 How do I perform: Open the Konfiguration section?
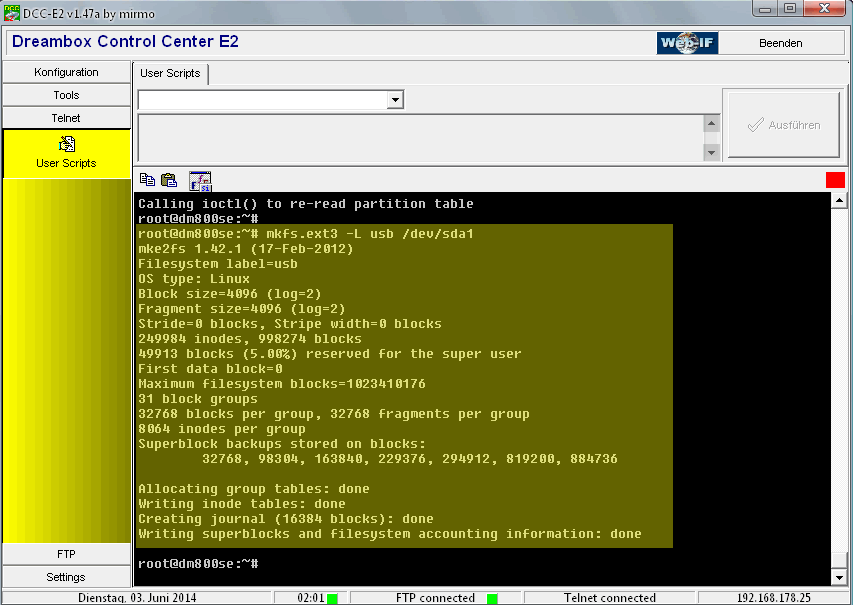click(x=66, y=72)
